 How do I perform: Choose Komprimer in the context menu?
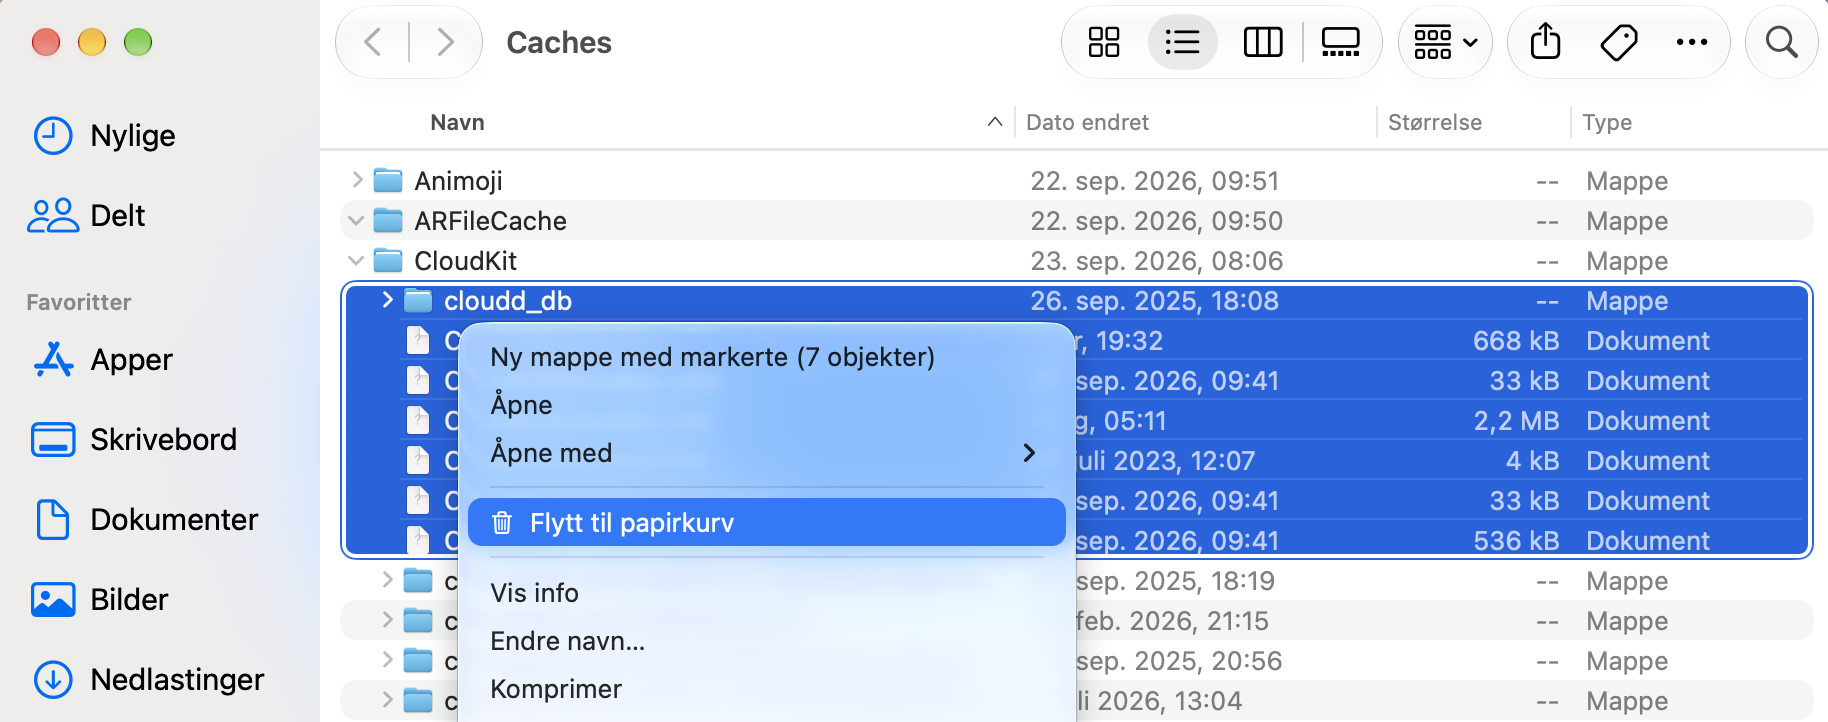pyautogui.click(x=766, y=689)
